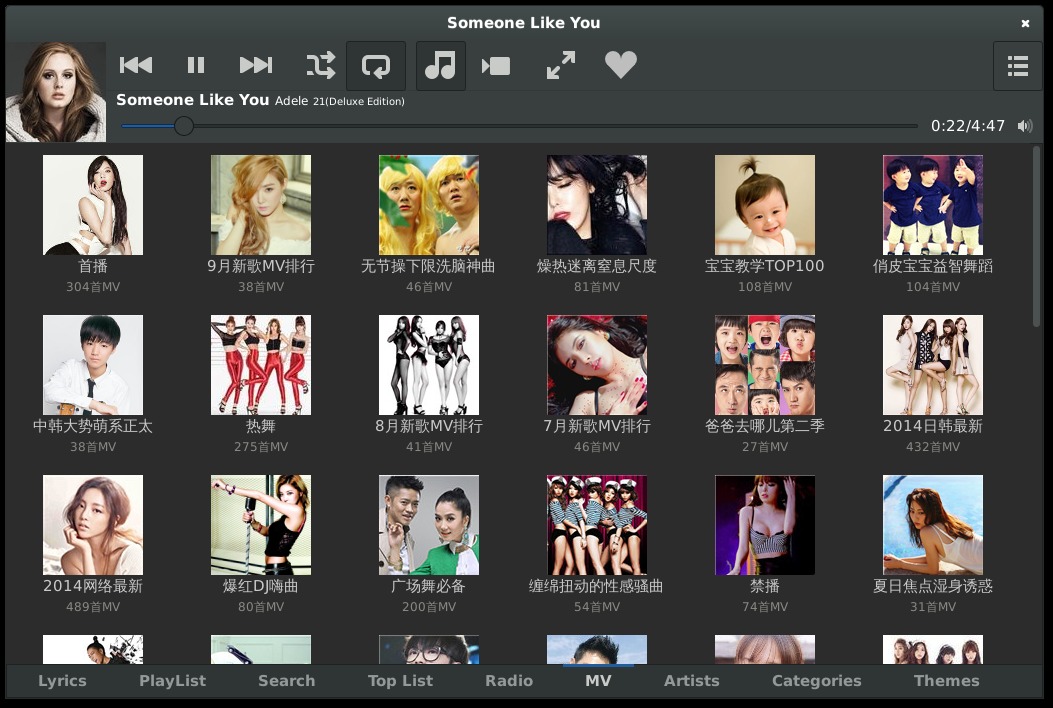Open the 无节操下限洗脑神曲 thumbnail
Viewport: 1053px width, 708px height.
tap(428, 205)
